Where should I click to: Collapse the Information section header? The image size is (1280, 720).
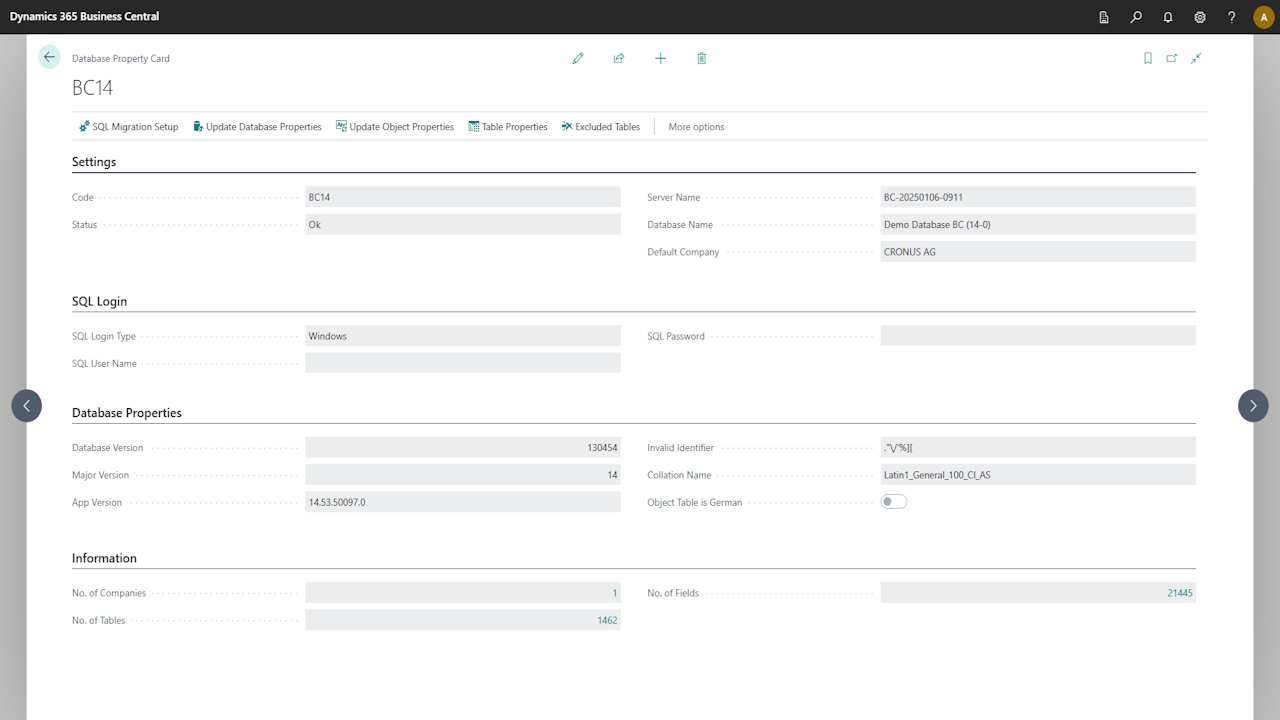click(x=104, y=558)
